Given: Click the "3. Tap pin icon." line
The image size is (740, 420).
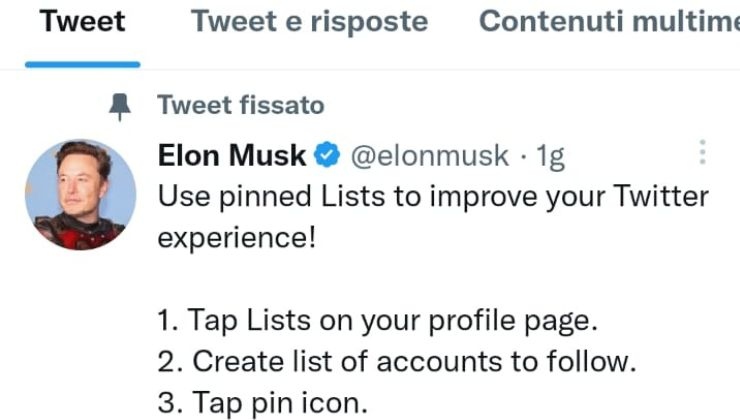Looking at the screenshot, I should click(x=263, y=402).
